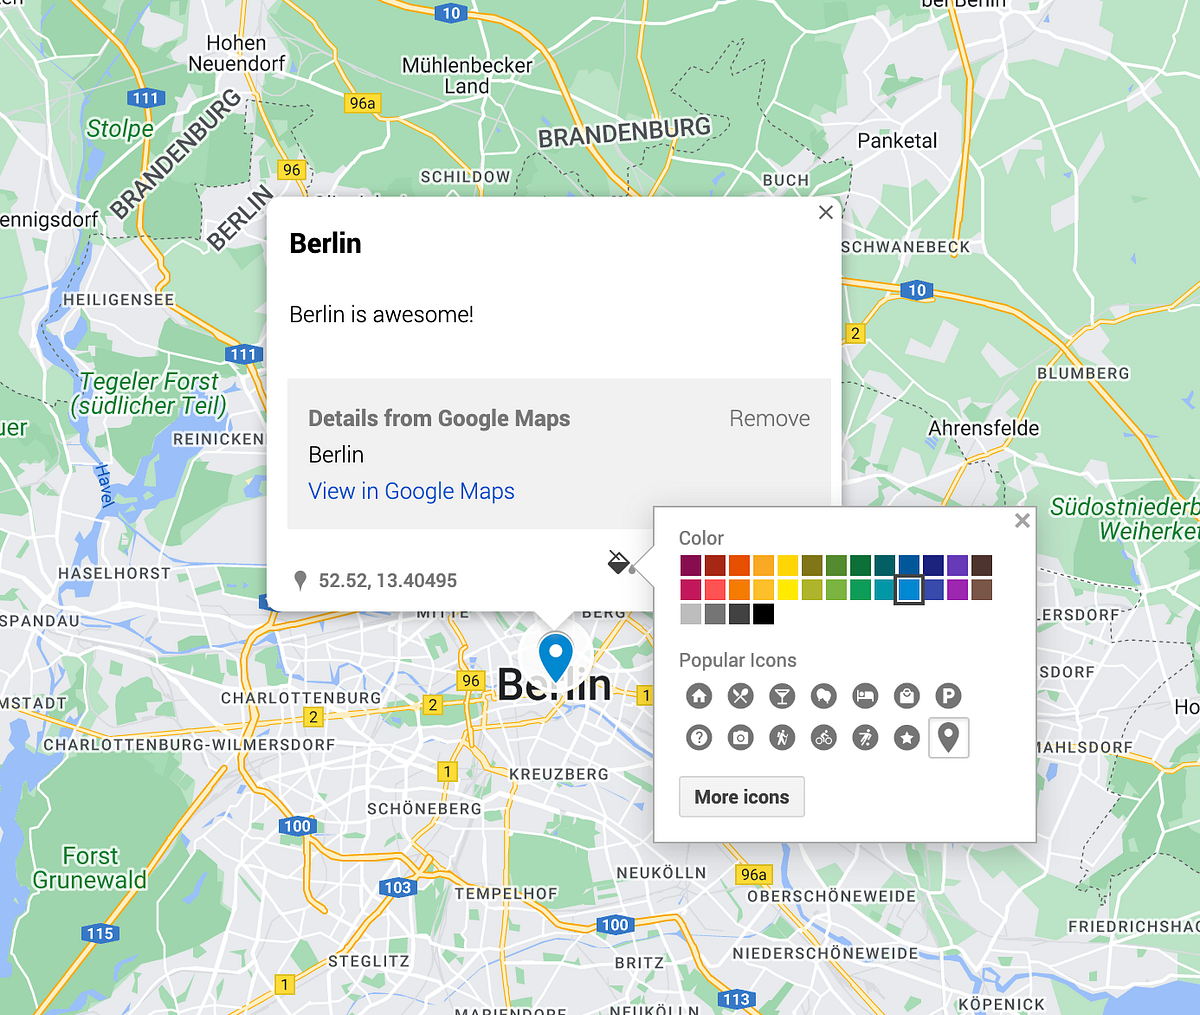Viewport: 1200px width, 1015px height.
Task: Select the default map pin icon
Action: [948, 738]
